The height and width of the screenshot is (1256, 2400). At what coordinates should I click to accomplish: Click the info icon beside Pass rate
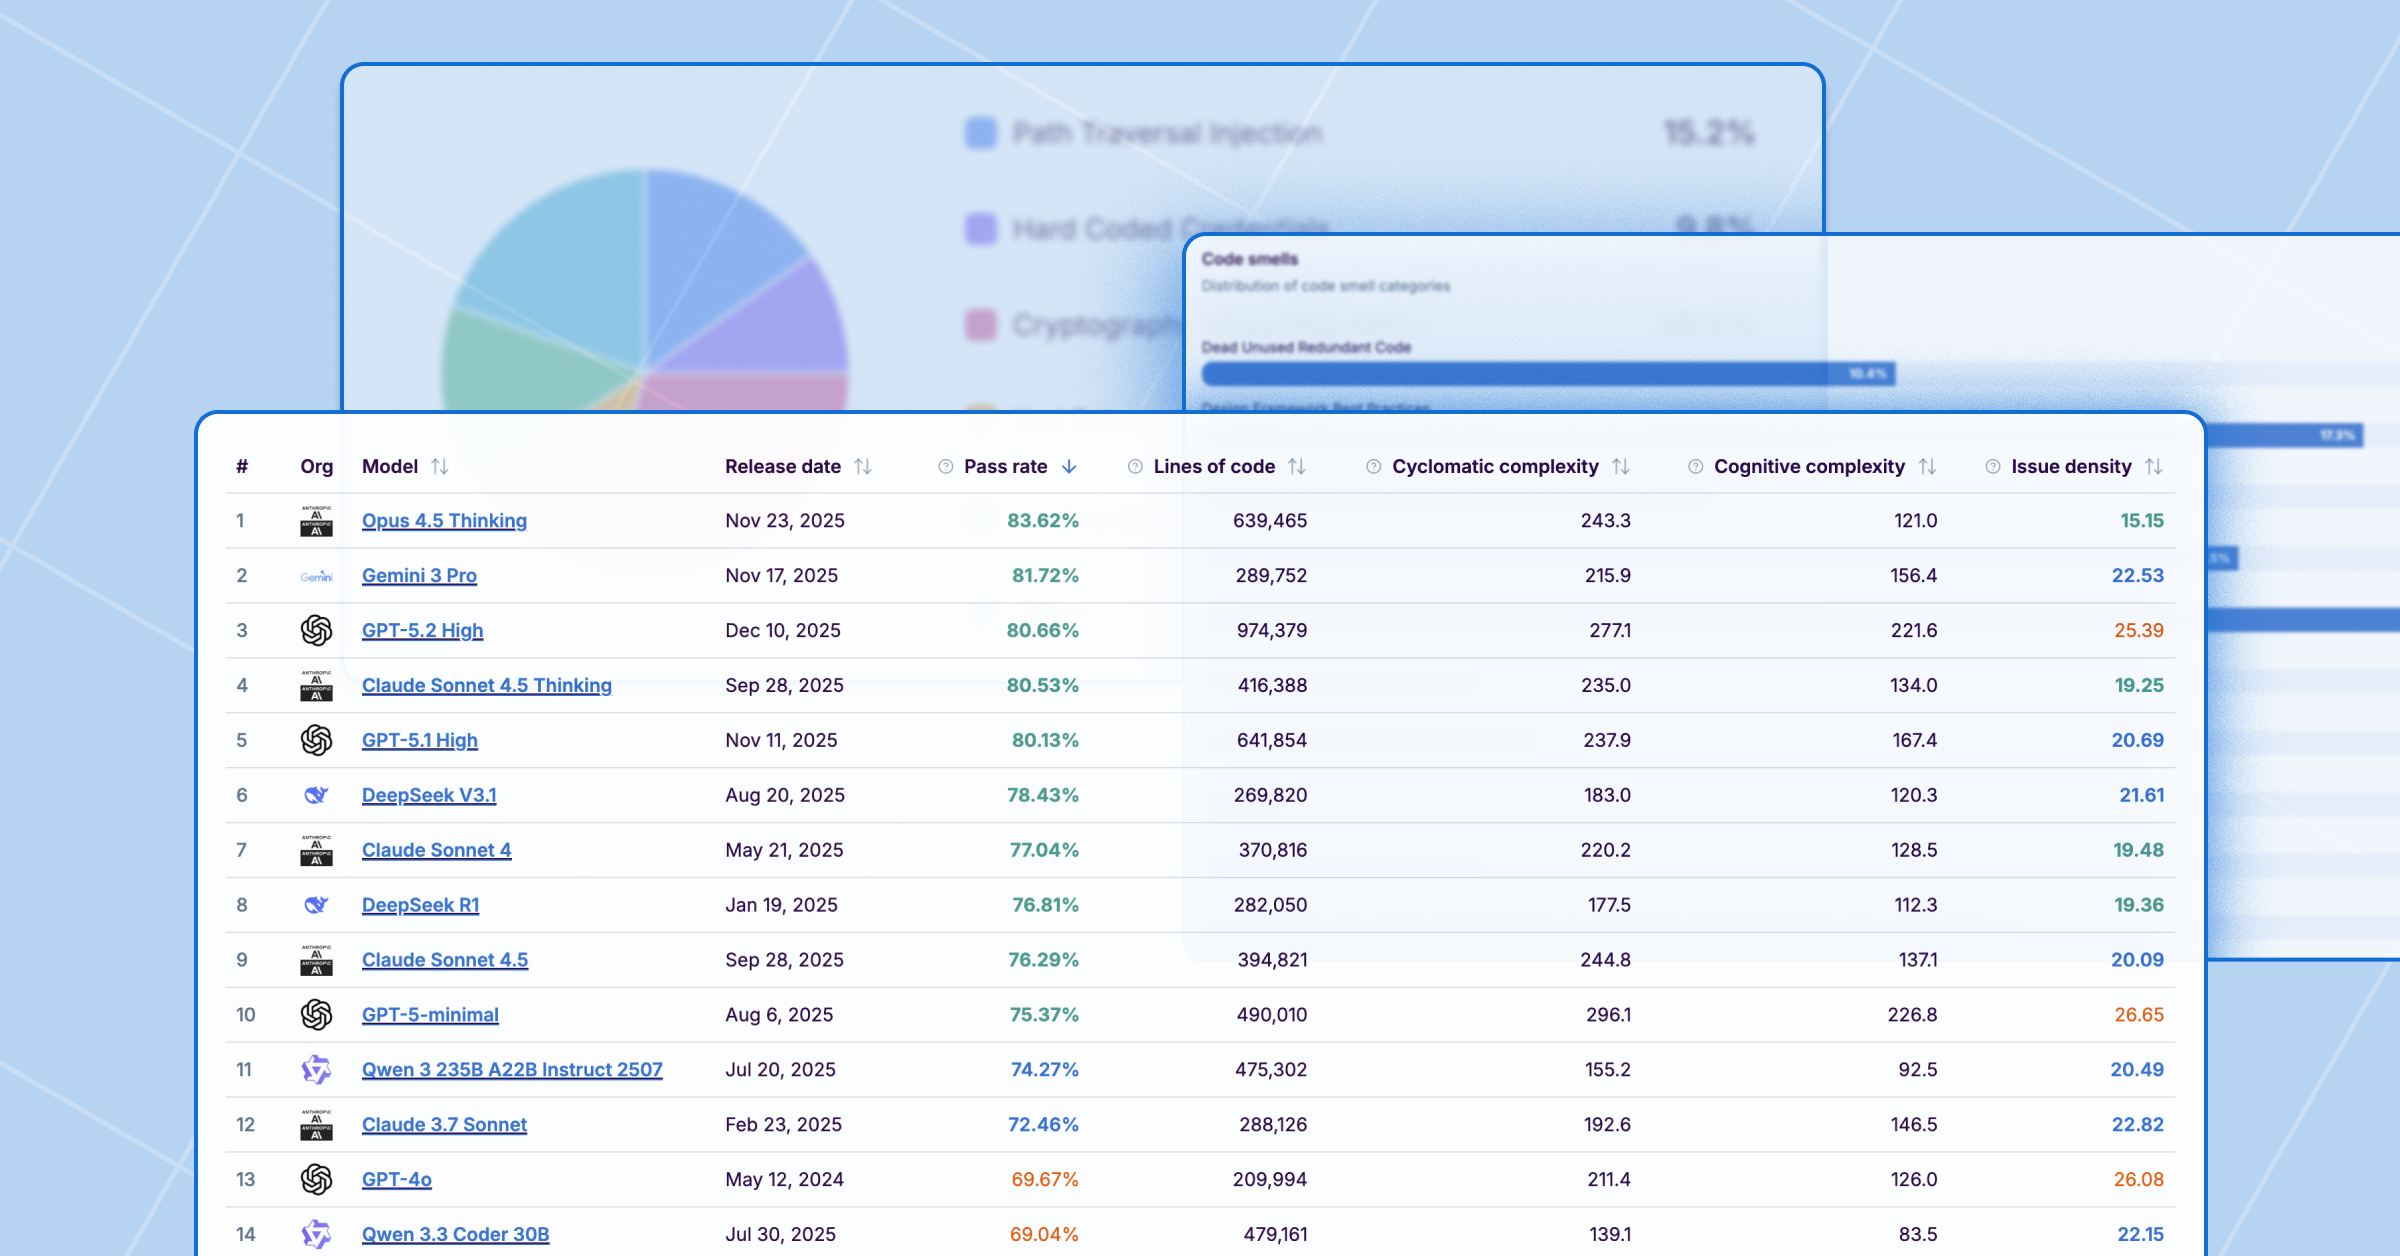coord(945,467)
